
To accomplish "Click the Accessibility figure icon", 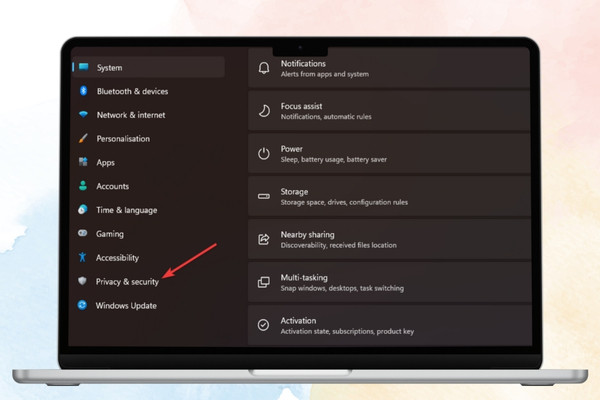I will tap(82, 257).
